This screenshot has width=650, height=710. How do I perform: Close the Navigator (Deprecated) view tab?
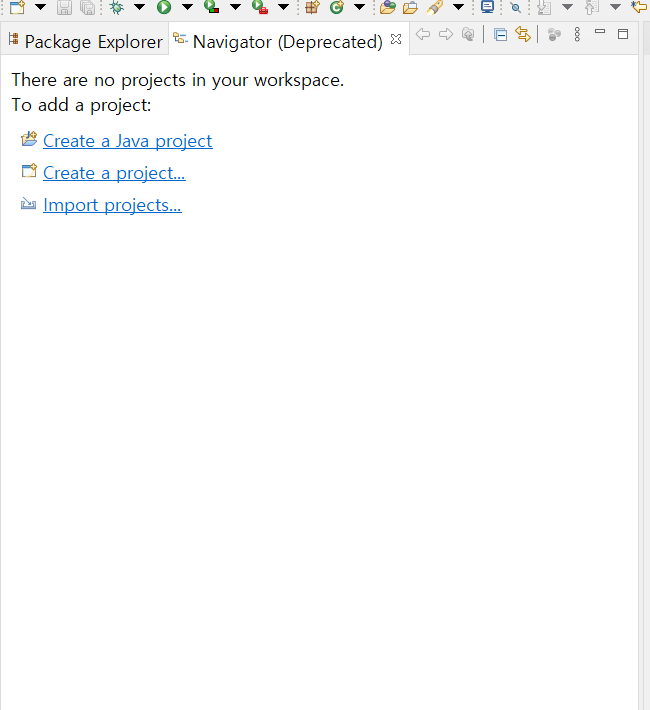pyautogui.click(x=396, y=39)
